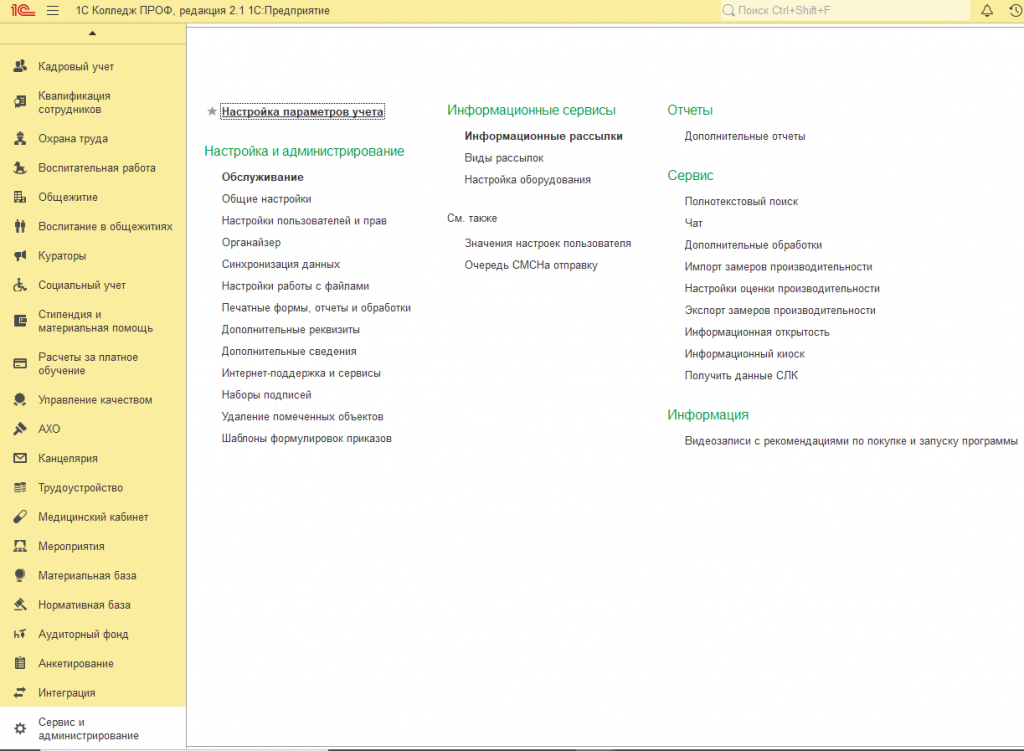
Task: Click the Расчеты за платное обучение card icon
Action: [x=20, y=364]
